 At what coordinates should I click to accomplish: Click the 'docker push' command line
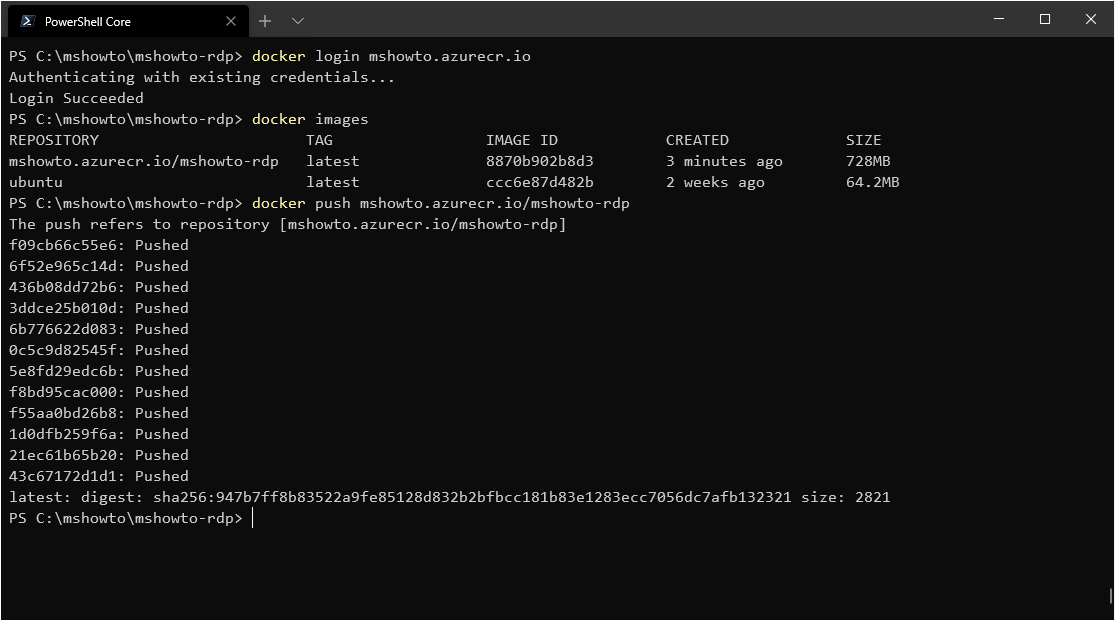pos(441,203)
